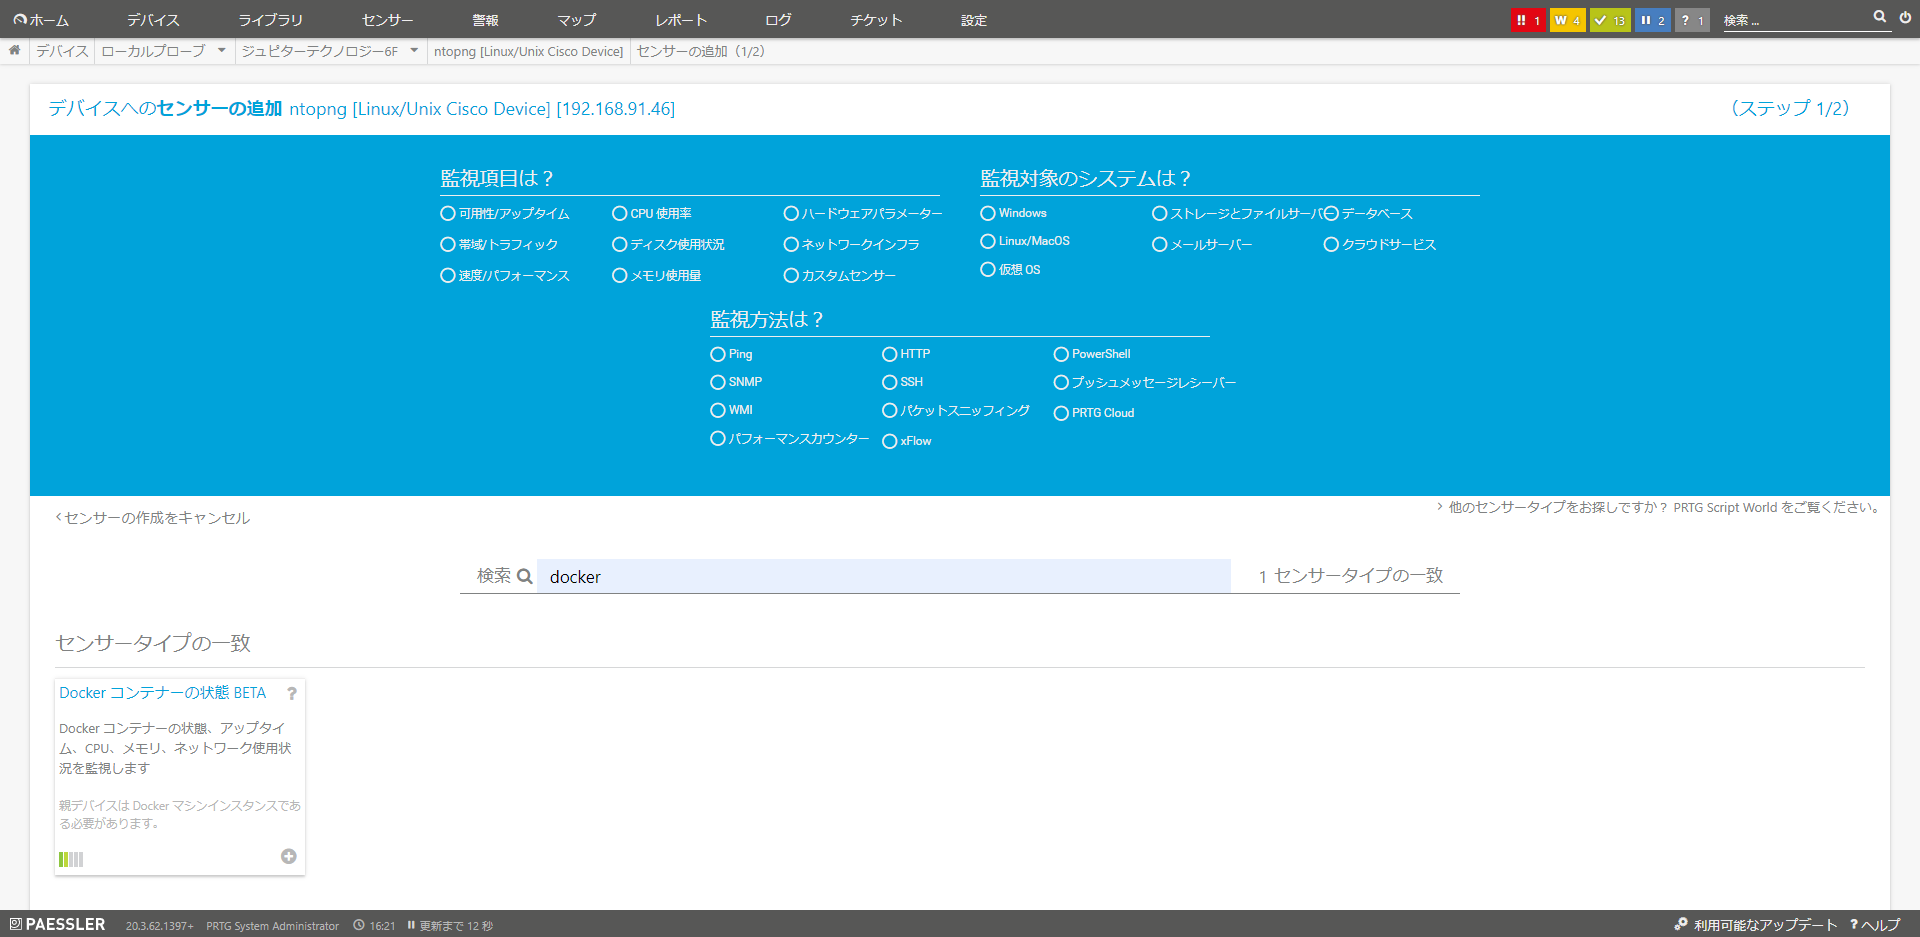Open the ヘルプ link in footer
The width and height of the screenshot is (1920, 937).
click(x=1875, y=925)
